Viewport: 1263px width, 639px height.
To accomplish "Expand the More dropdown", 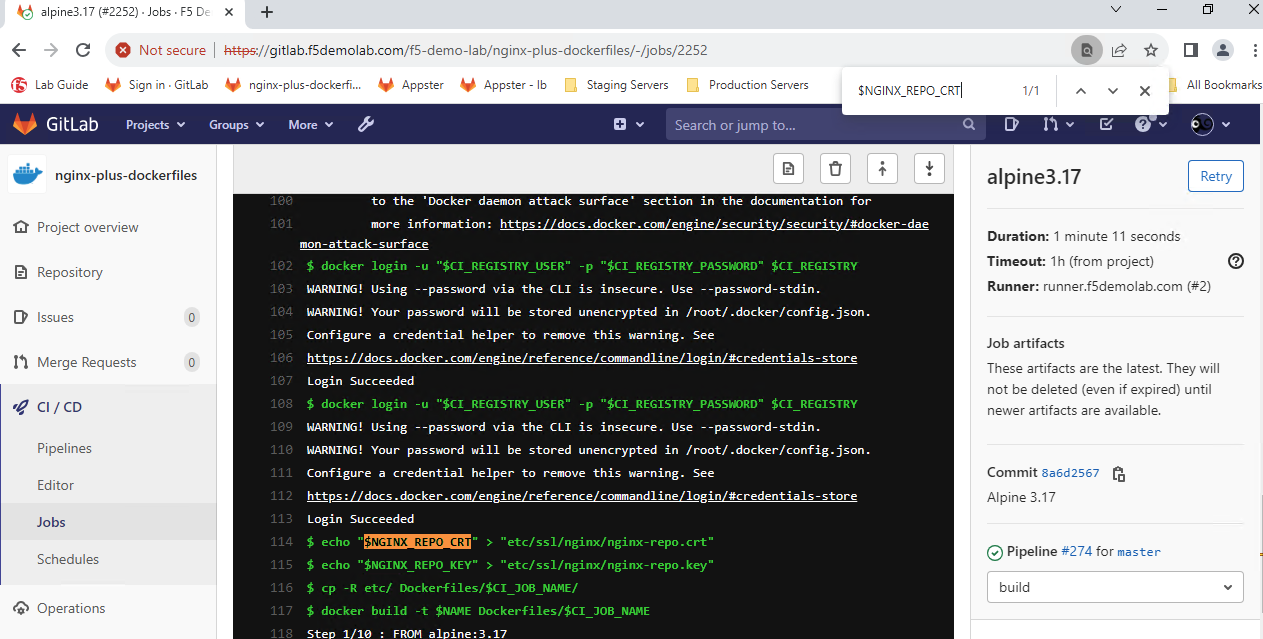I will pos(310,124).
